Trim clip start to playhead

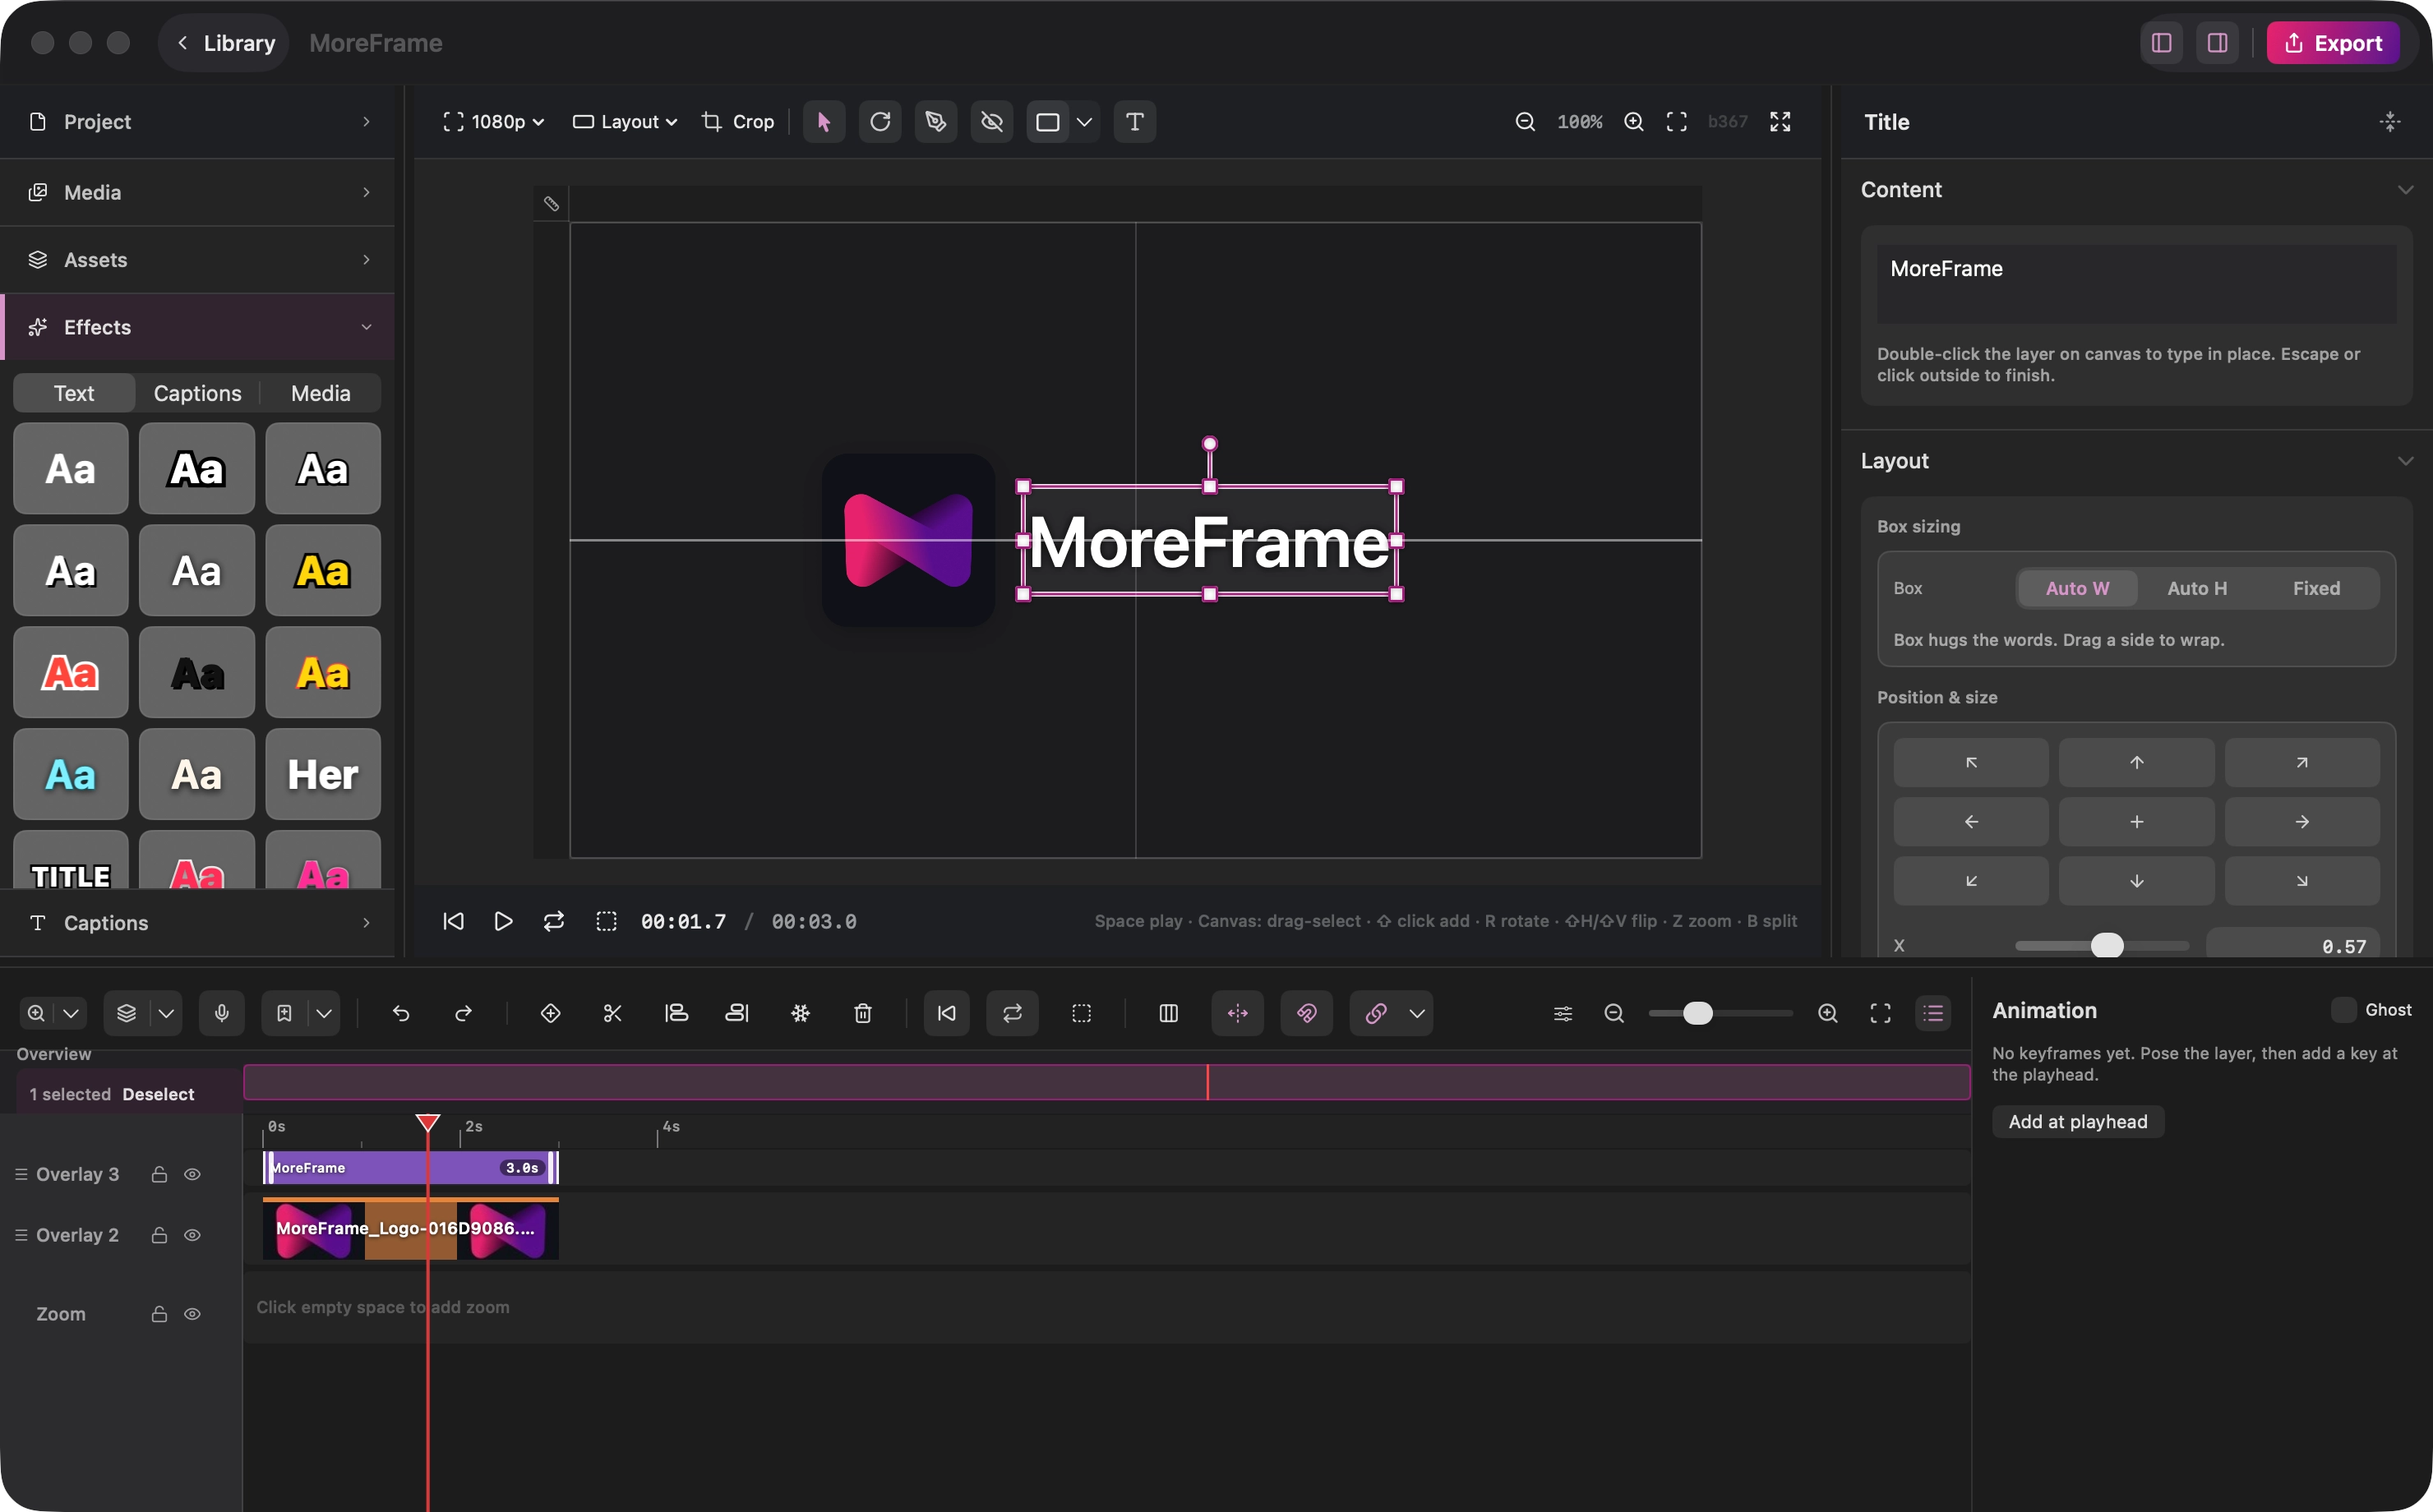pyautogui.click(x=676, y=1013)
